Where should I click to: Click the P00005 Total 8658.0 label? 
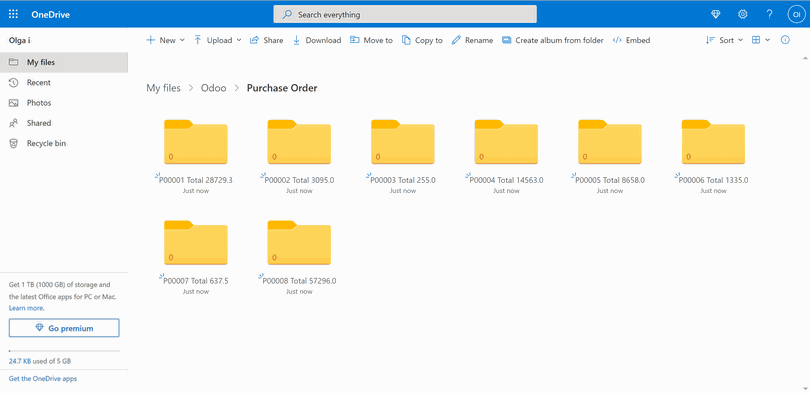pos(610,180)
